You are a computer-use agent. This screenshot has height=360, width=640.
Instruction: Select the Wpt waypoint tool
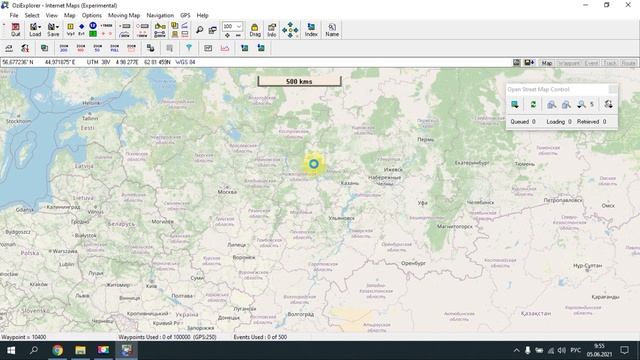[70, 30]
